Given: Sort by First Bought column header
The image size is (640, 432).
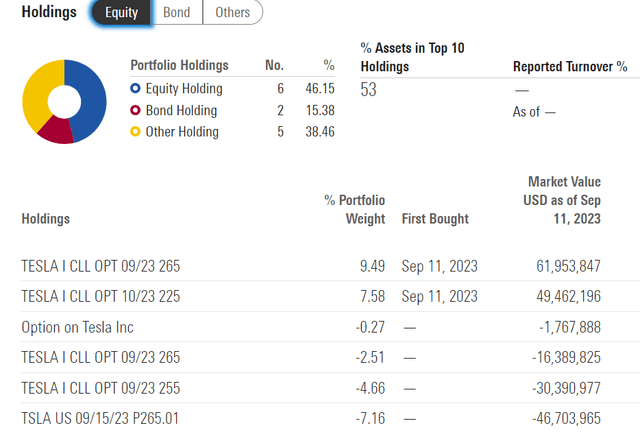Looking at the screenshot, I should pyautogui.click(x=434, y=218).
